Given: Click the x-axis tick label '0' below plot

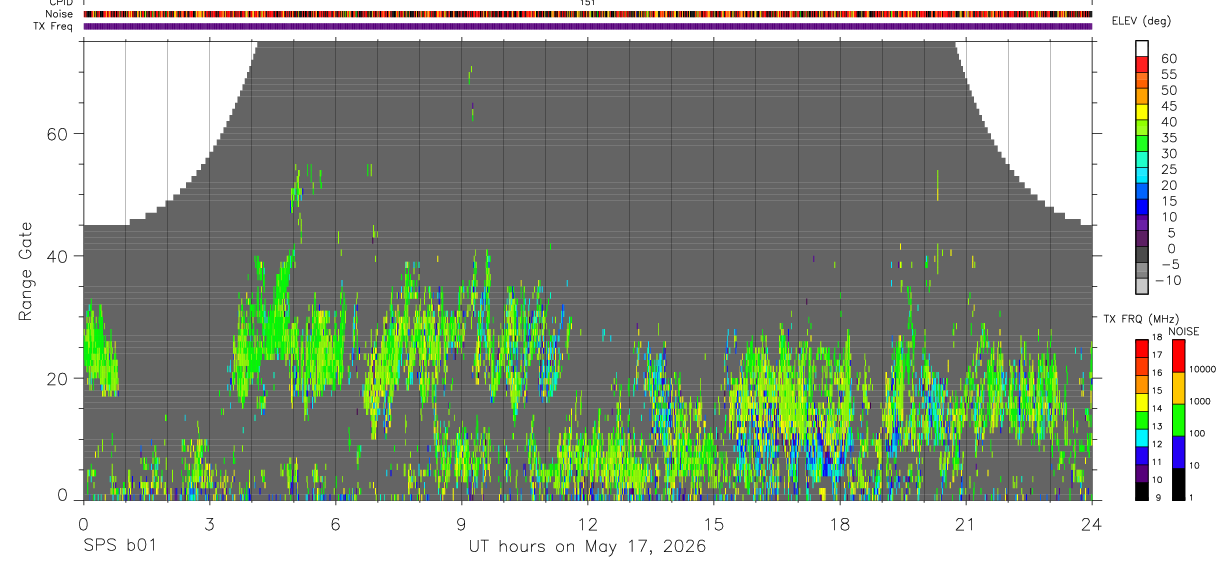Looking at the screenshot, I should (x=83, y=523).
